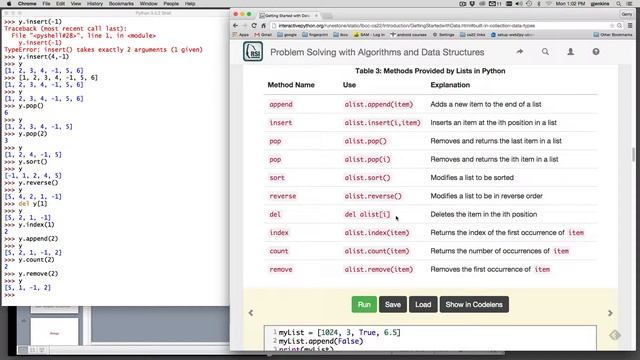This screenshot has height=360, width=640.
Task: Close the Getting Started browser tab
Action: pos(316,16)
